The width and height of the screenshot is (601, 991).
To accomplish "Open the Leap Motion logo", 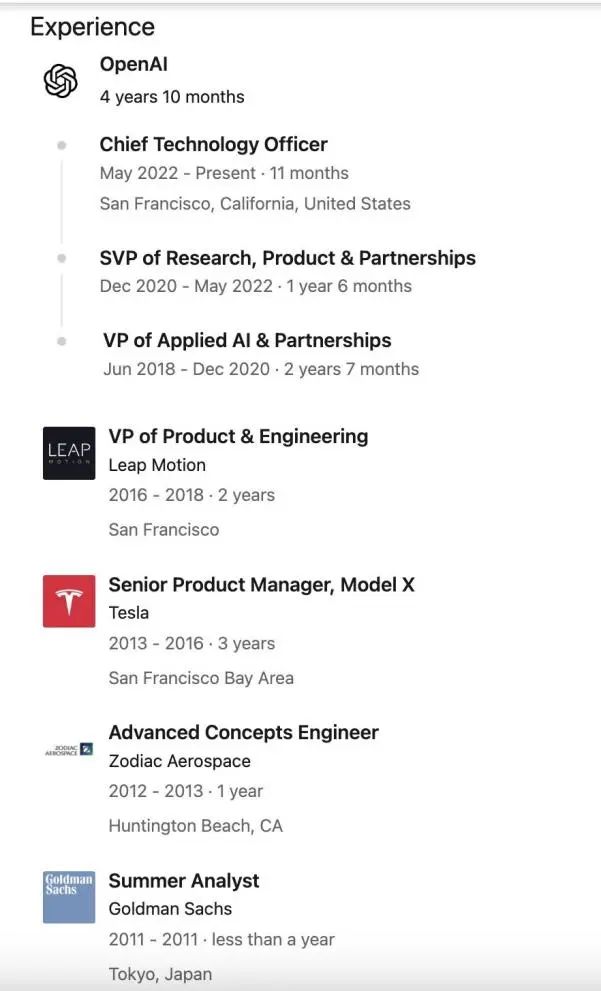I will pyautogui.click(x=69, y=453).
